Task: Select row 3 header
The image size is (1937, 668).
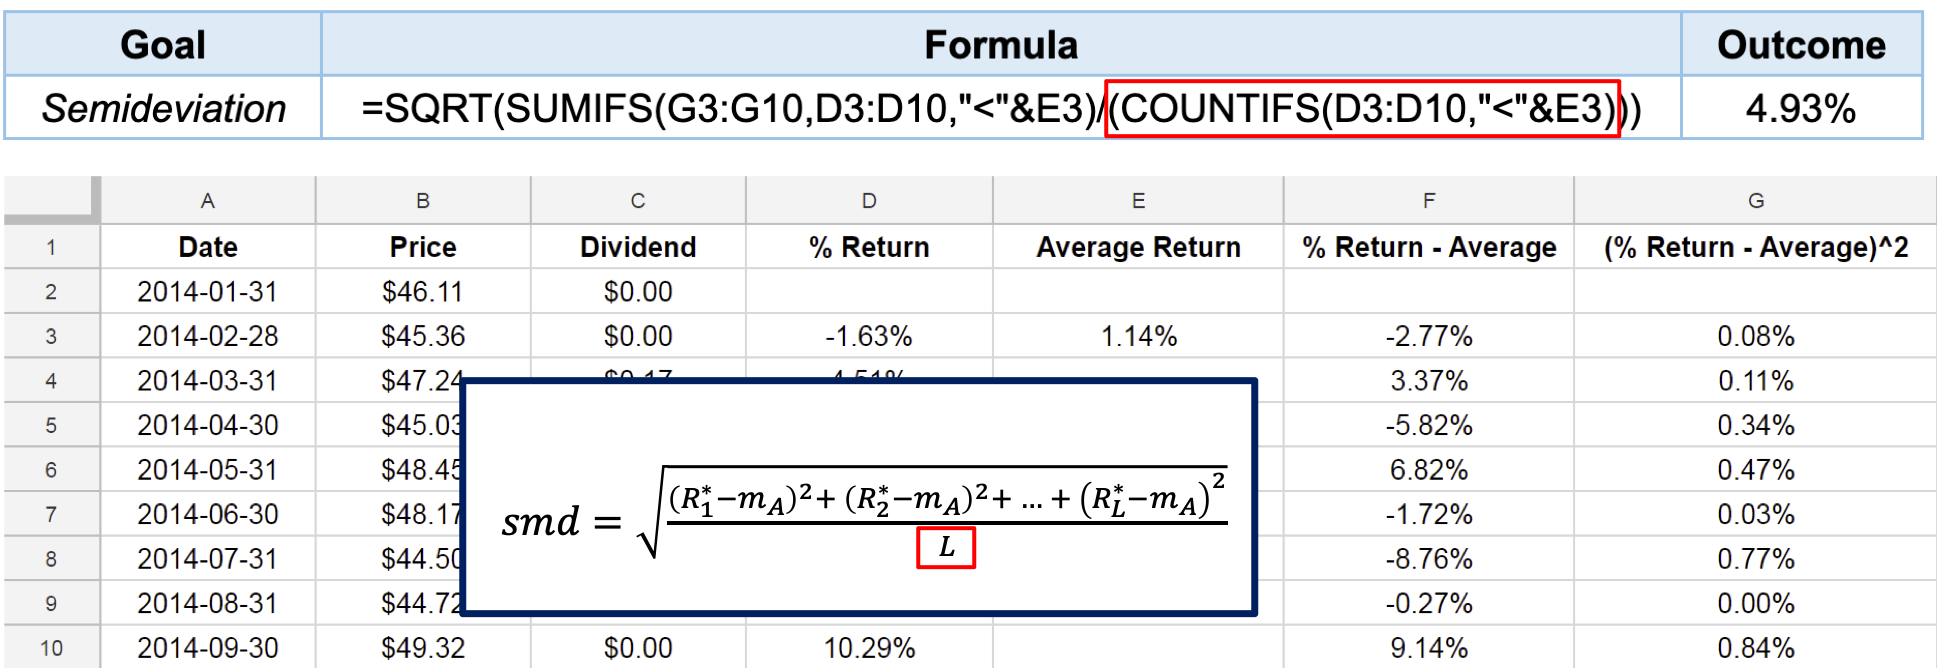Action: (x=51, y=336)
